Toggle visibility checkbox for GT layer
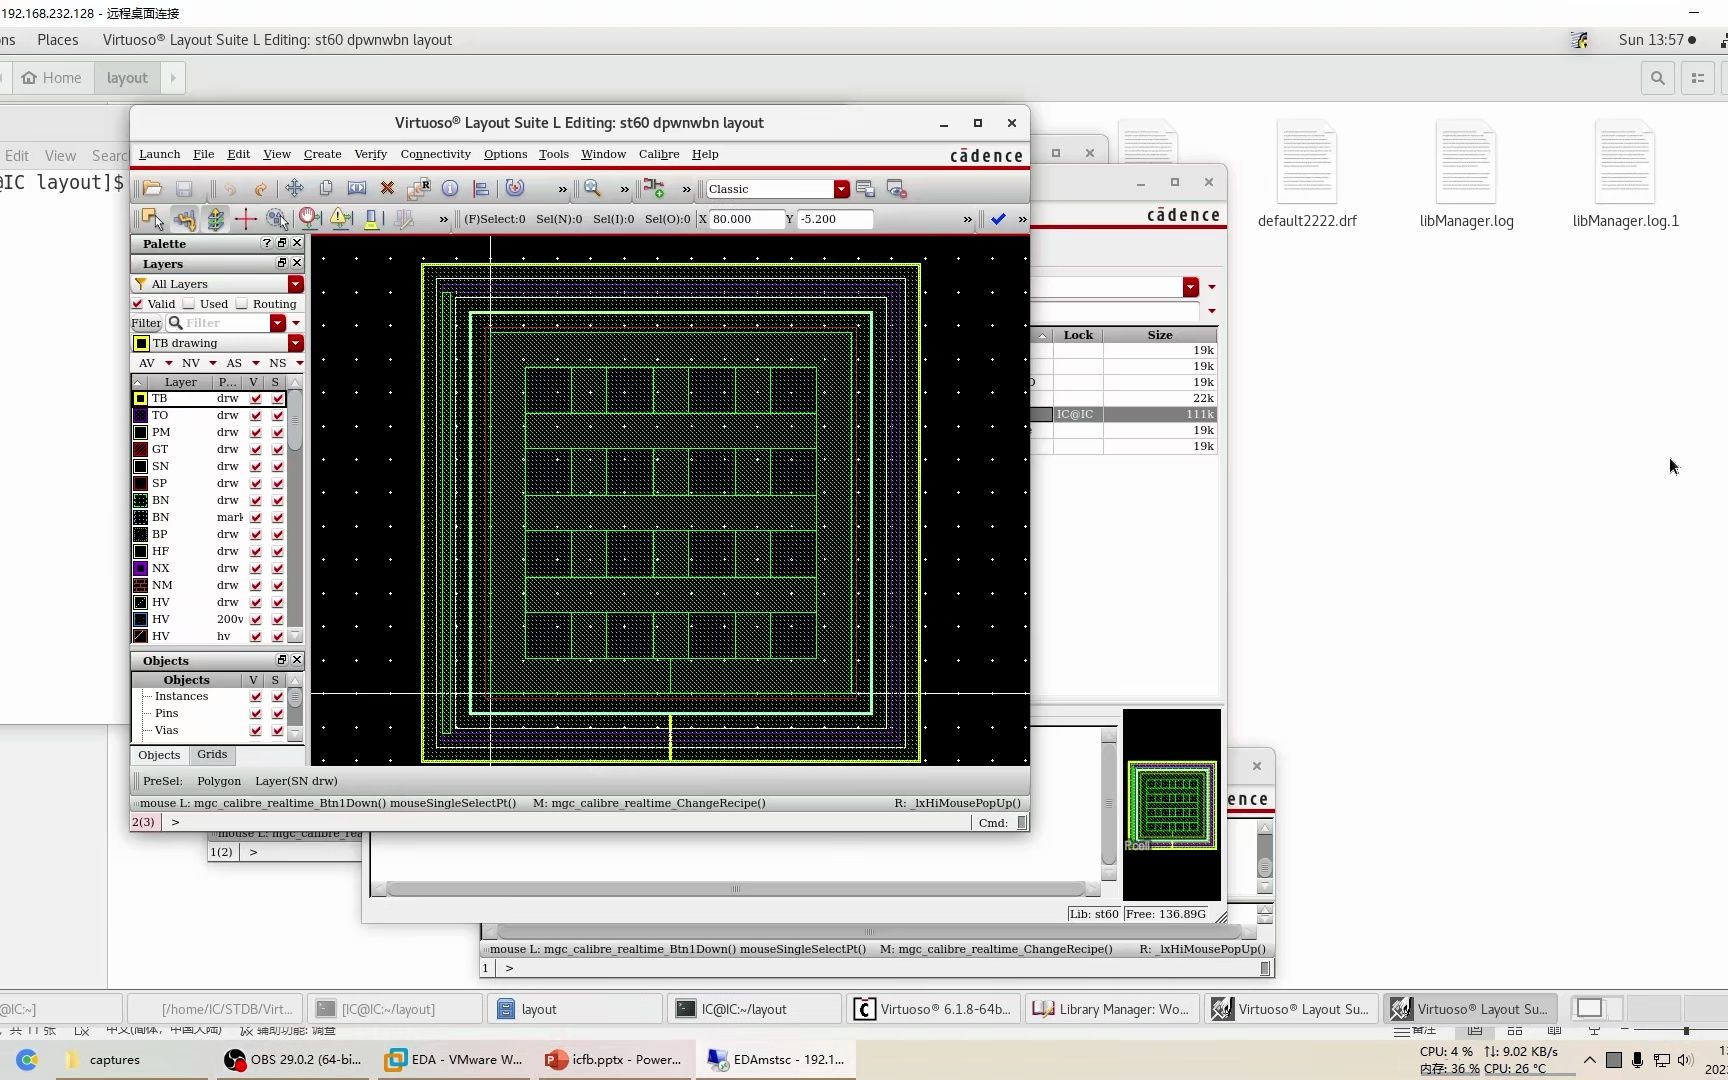The image size is (1728, 1080). pyautogui.click(x=256, y=449)
